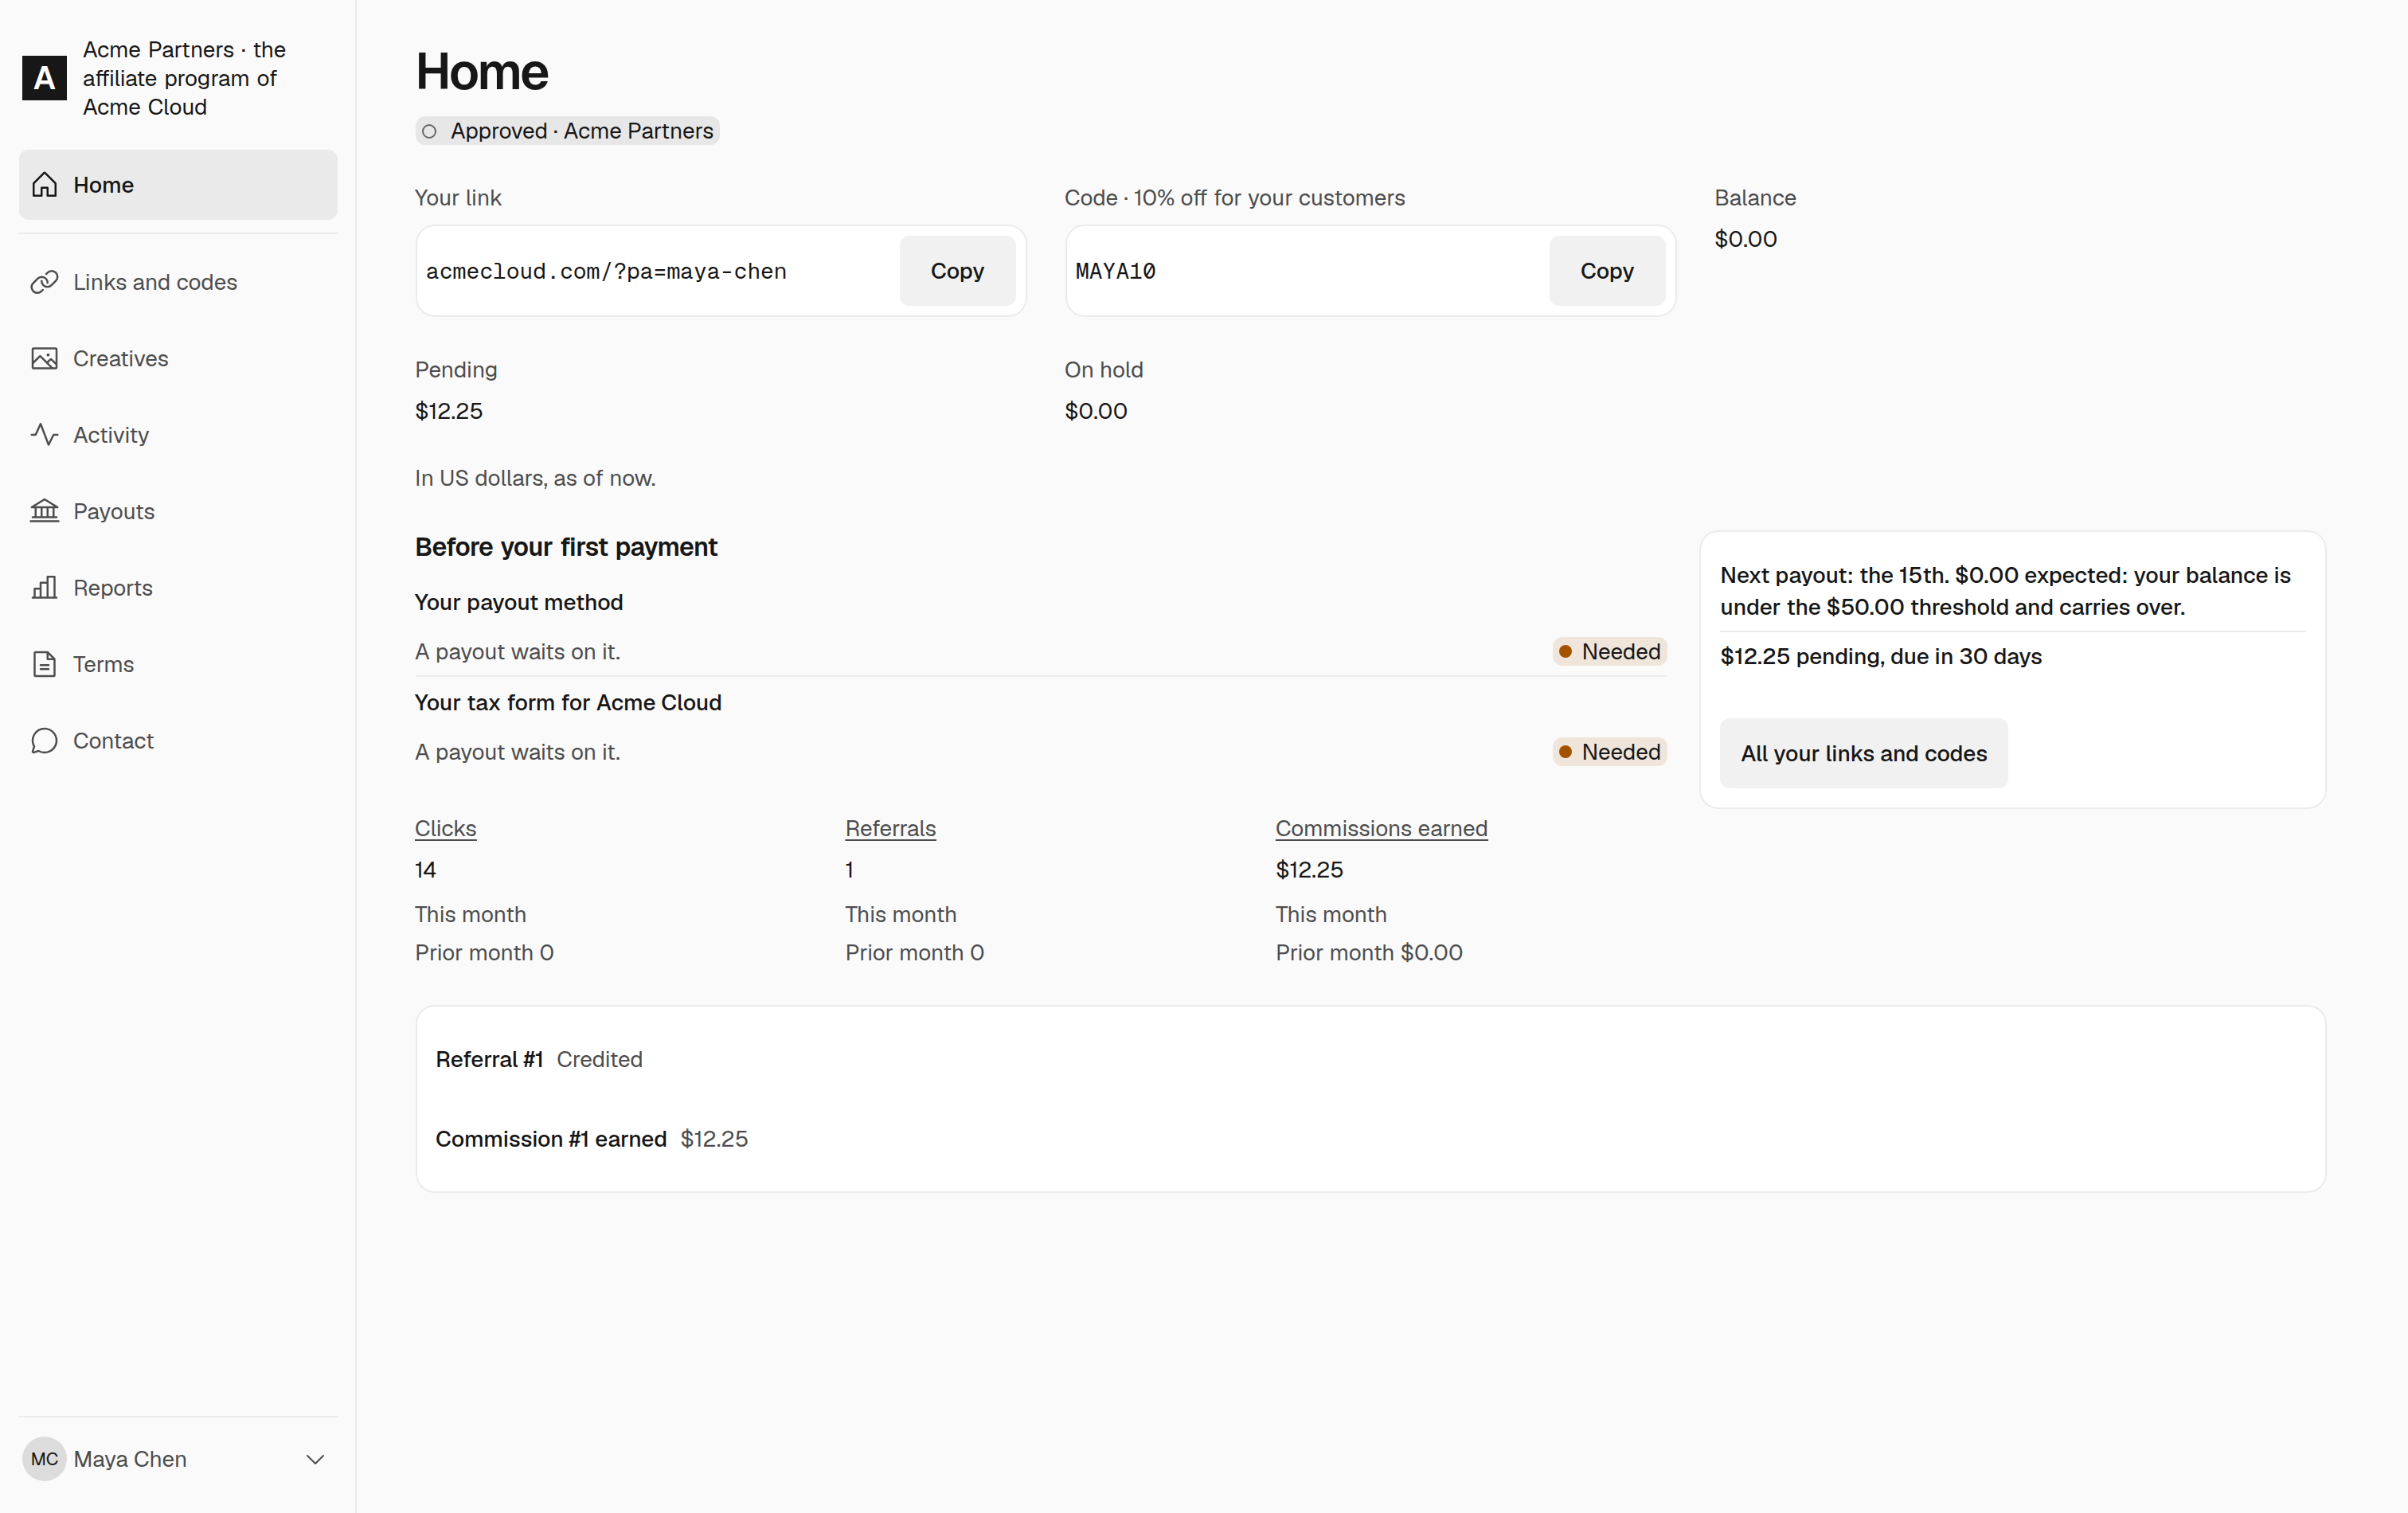
Task: Open the Contact page
Action: point(178,741)
